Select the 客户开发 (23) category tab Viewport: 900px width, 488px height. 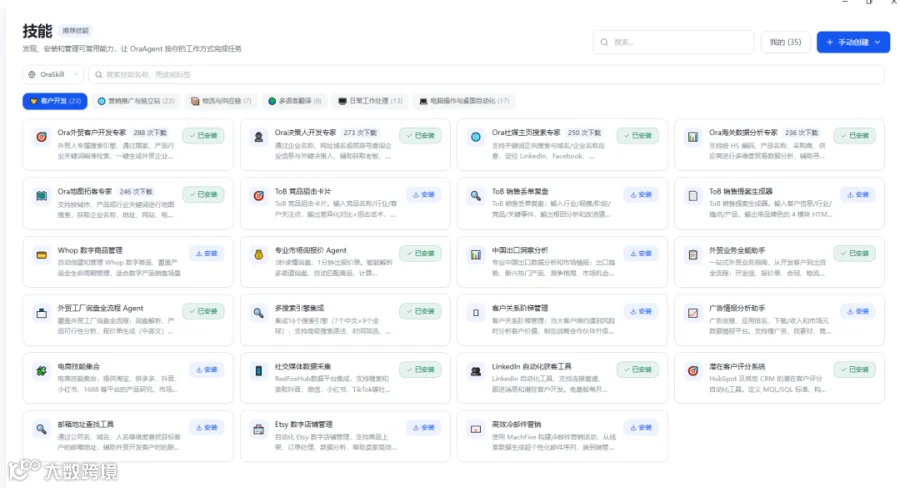pos(55,101)
